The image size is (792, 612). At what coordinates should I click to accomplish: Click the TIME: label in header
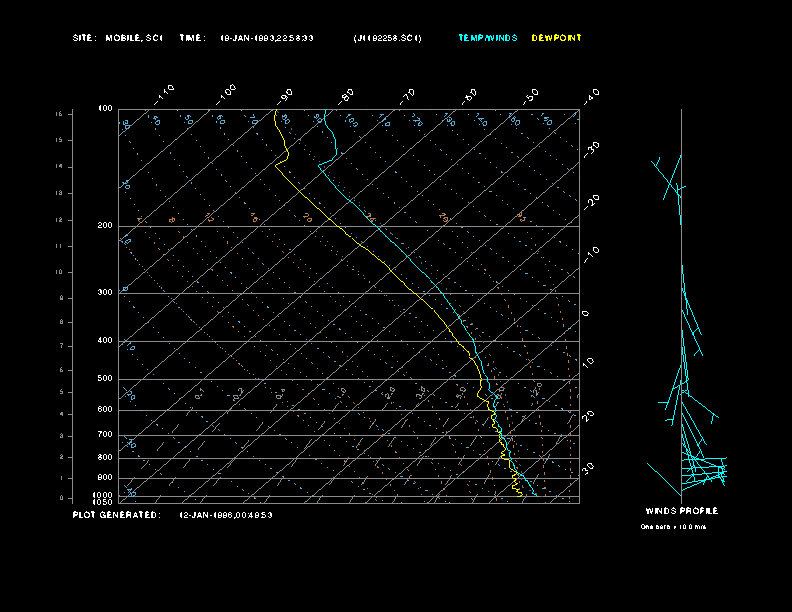pos(192,38)
